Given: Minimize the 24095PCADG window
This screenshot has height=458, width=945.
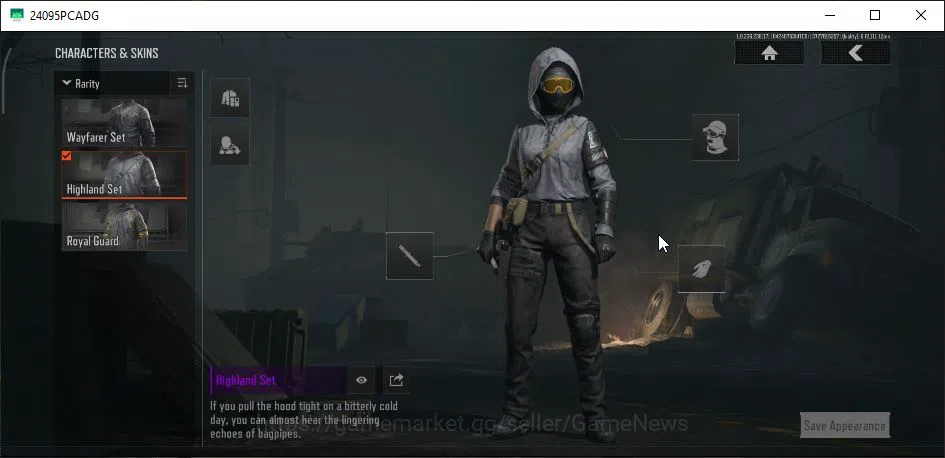Looking at the screenshot, I should (829, 15).
